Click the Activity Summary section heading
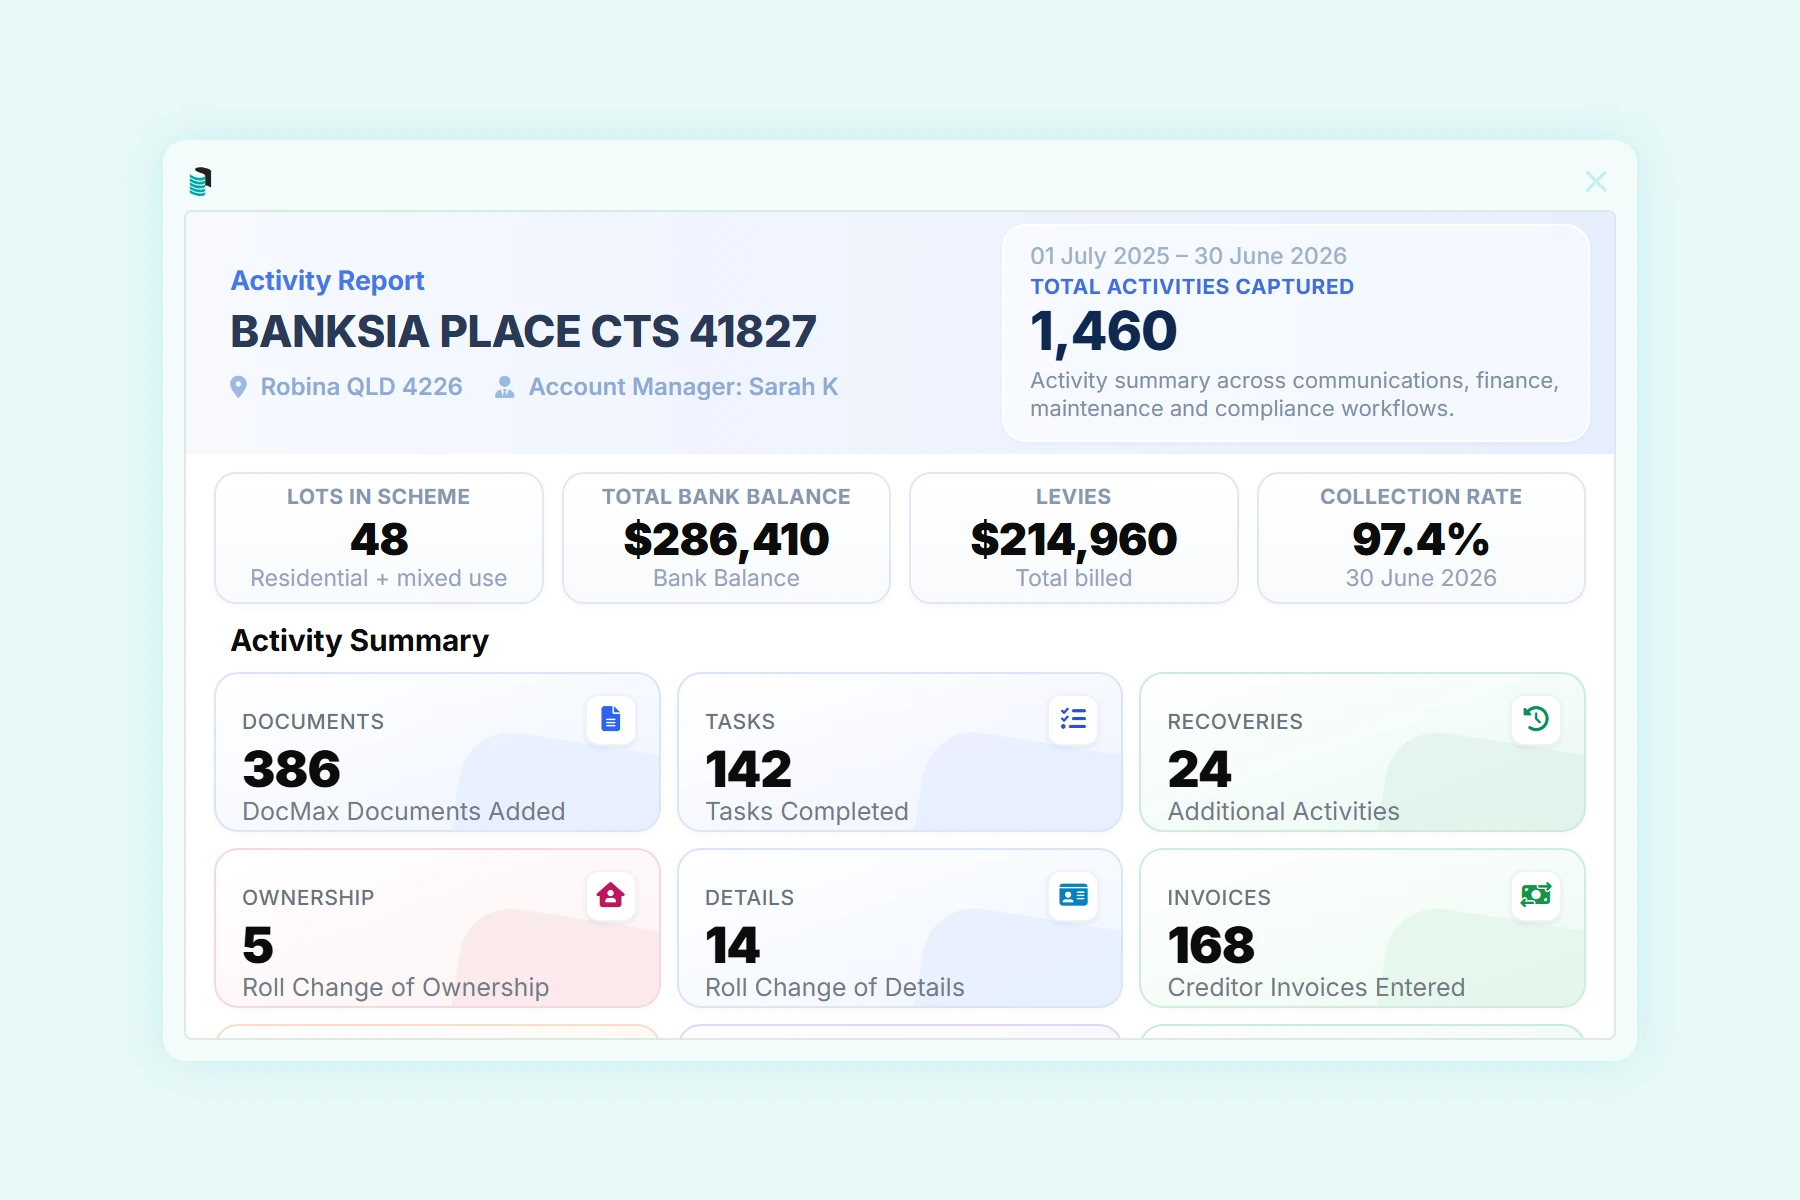 pos(360,641)
